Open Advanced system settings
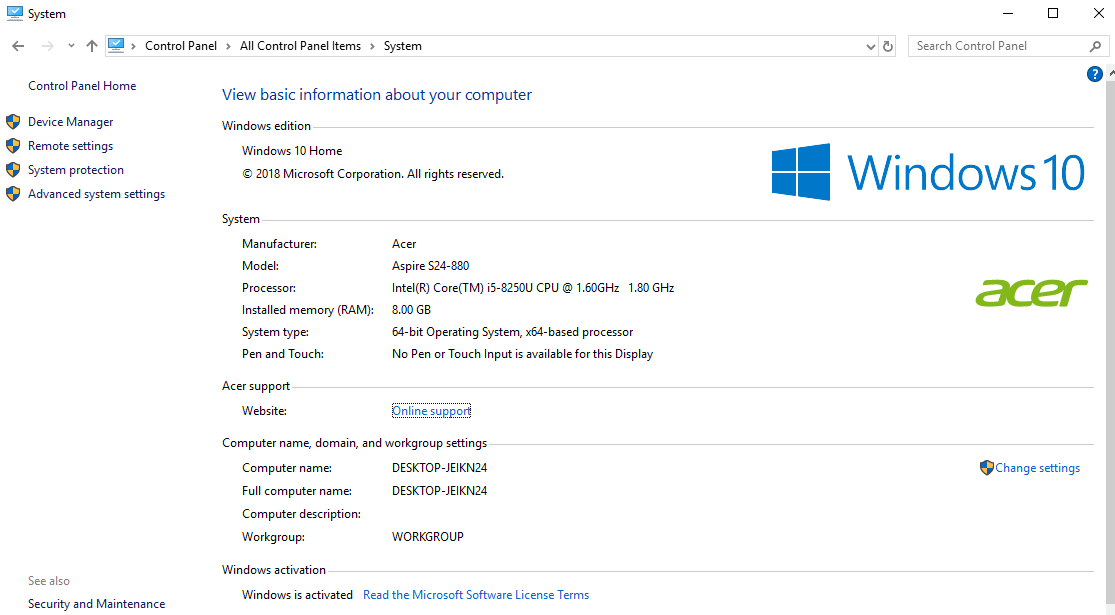 point(96,194)
